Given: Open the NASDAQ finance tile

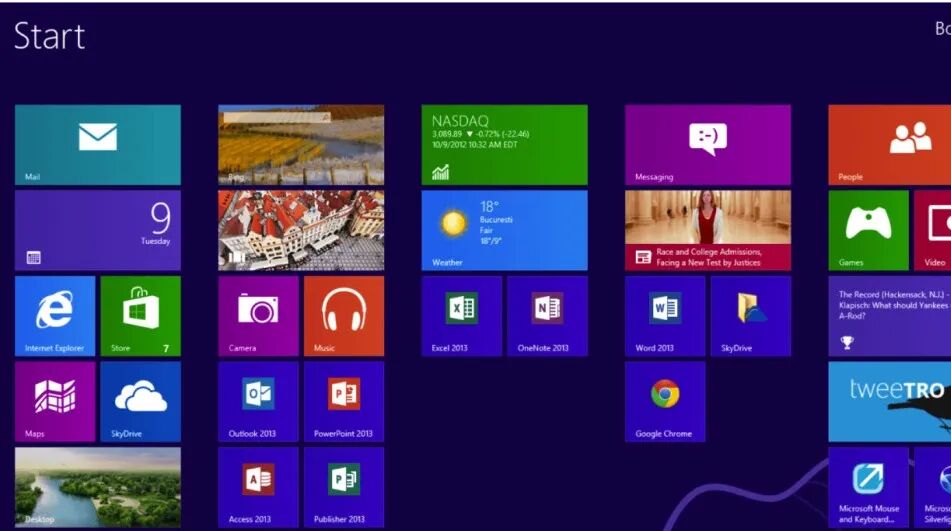Looking at the screenshot, I should click(505, 145).
